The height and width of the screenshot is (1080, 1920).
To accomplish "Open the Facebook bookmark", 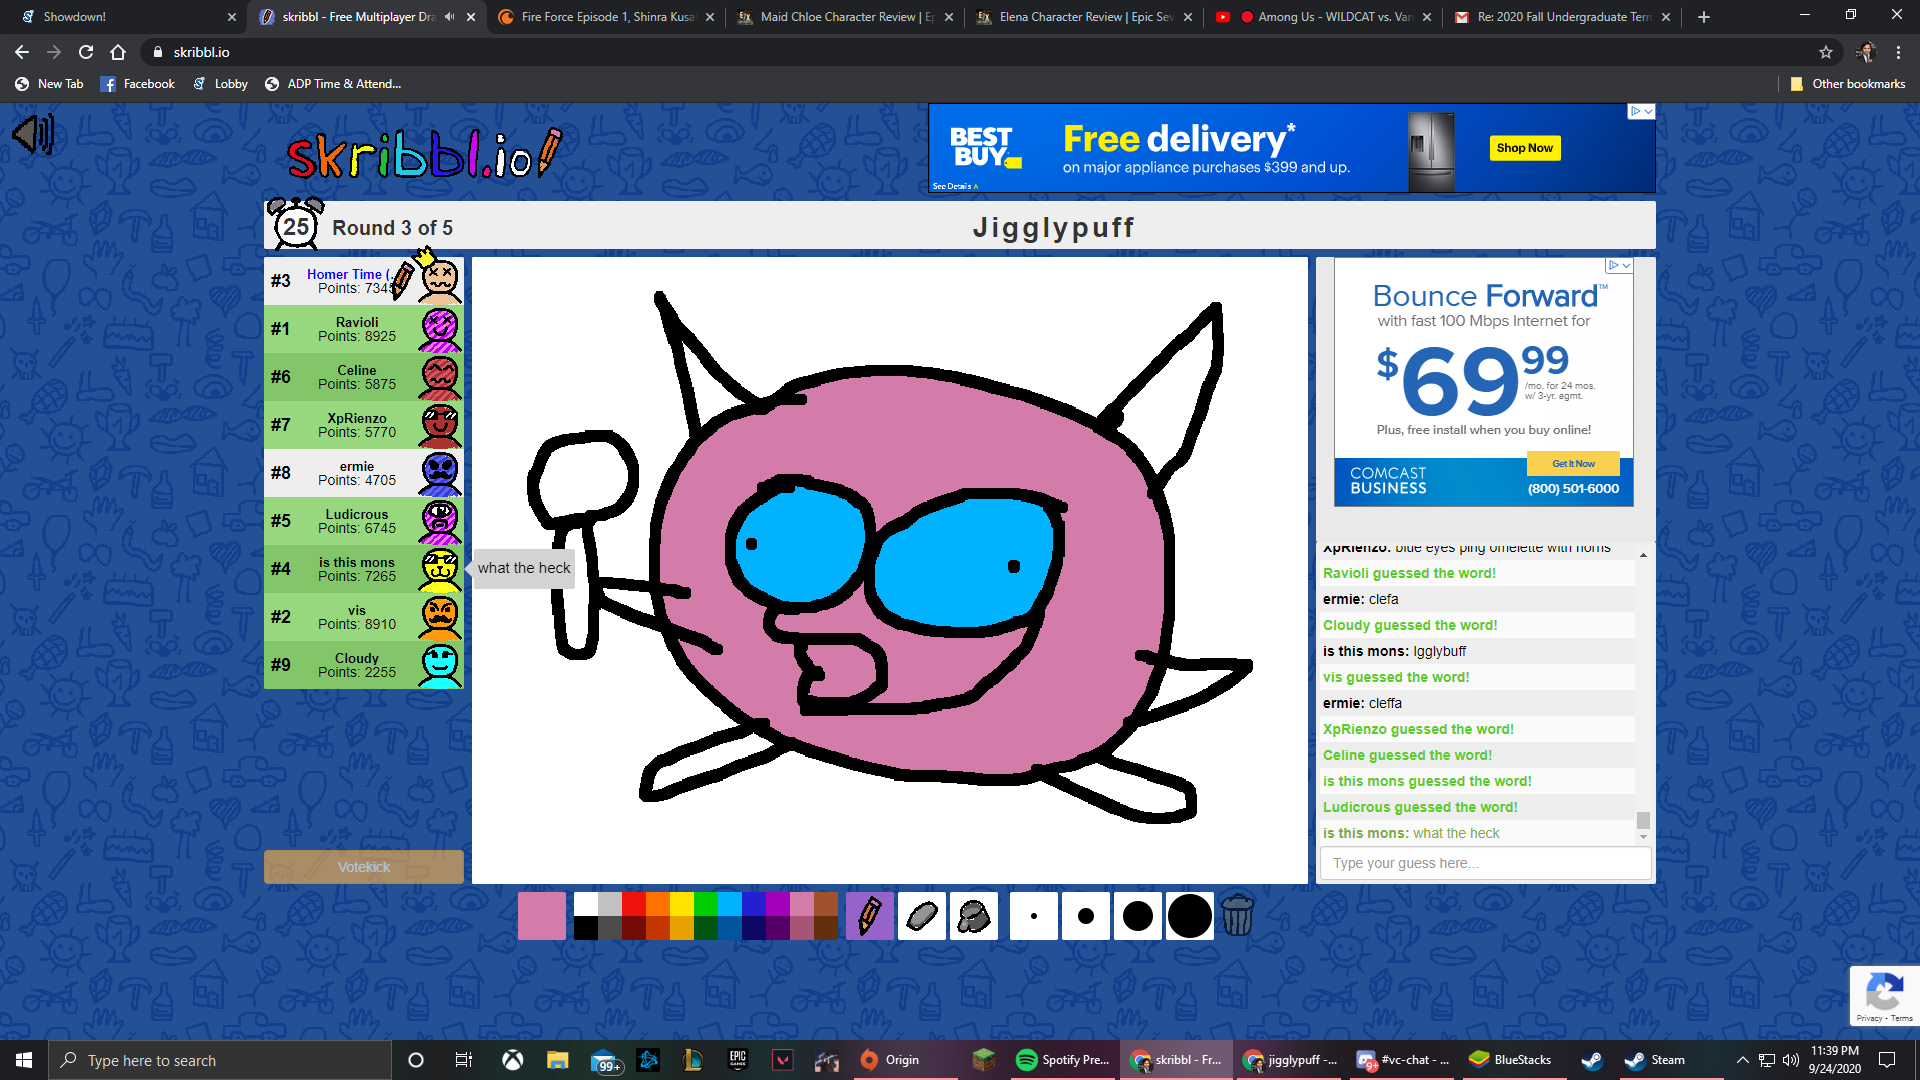I will [x=137, y=84].
